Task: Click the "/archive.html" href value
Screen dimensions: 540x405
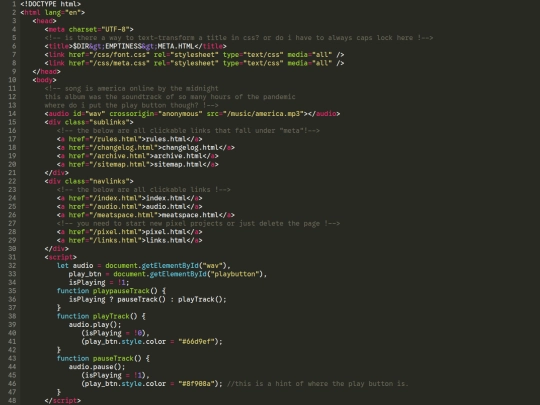Action: click(x=121, y=156)
